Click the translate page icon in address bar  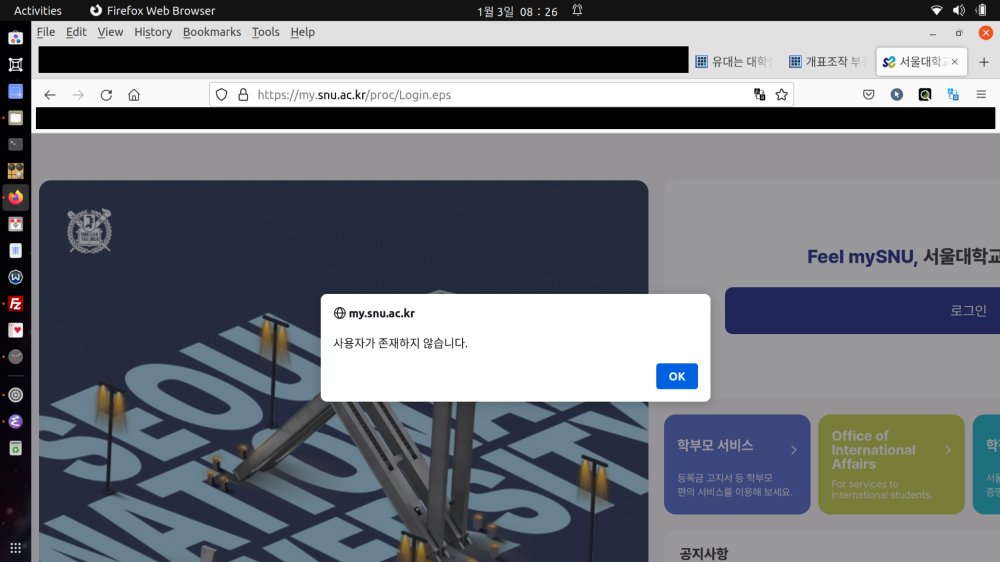(x=759, y=95)
